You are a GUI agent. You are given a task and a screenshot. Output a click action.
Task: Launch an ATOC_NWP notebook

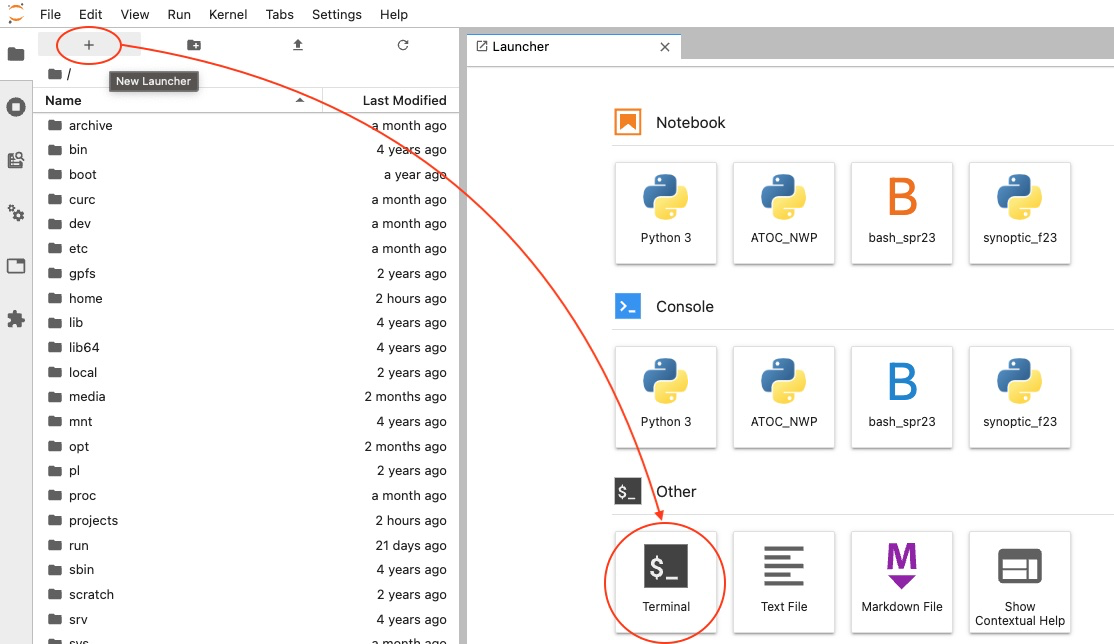[x=784, y=213]
